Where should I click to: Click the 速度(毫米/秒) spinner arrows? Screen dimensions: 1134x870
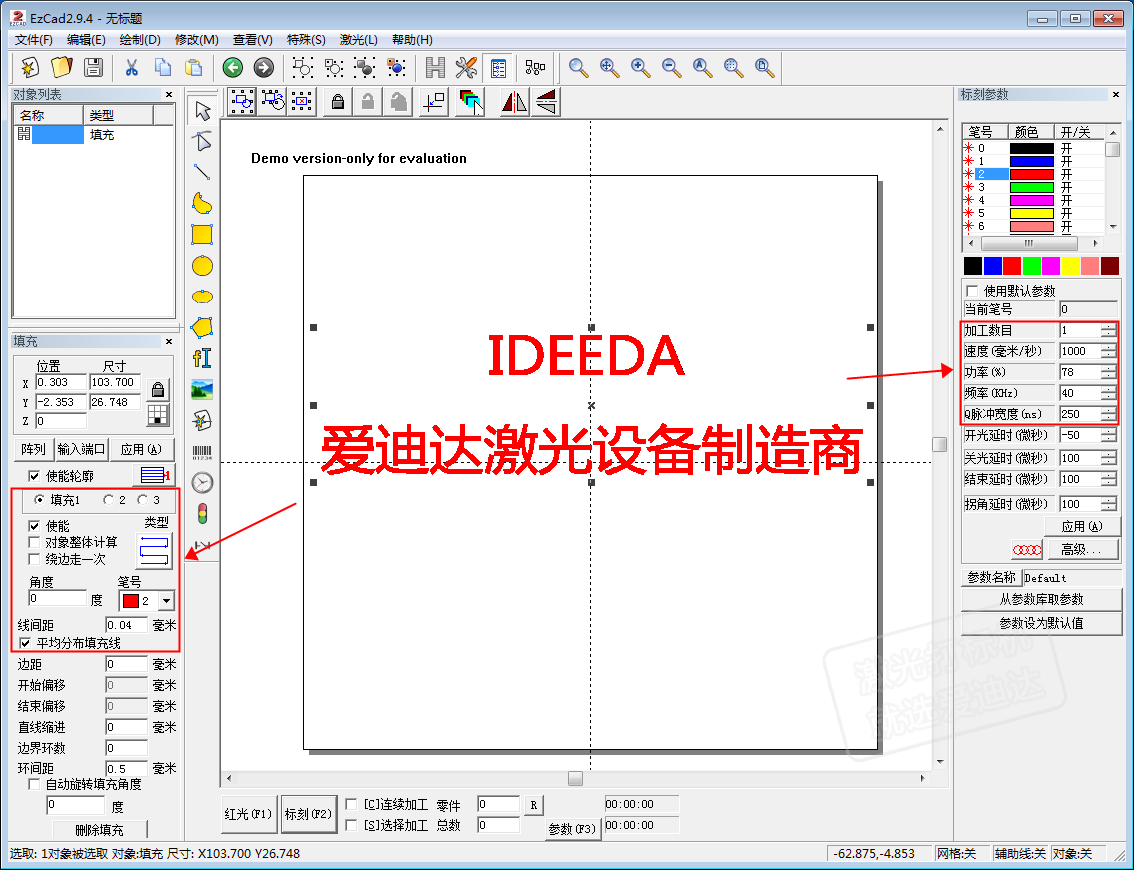(x=1109, y=351)
